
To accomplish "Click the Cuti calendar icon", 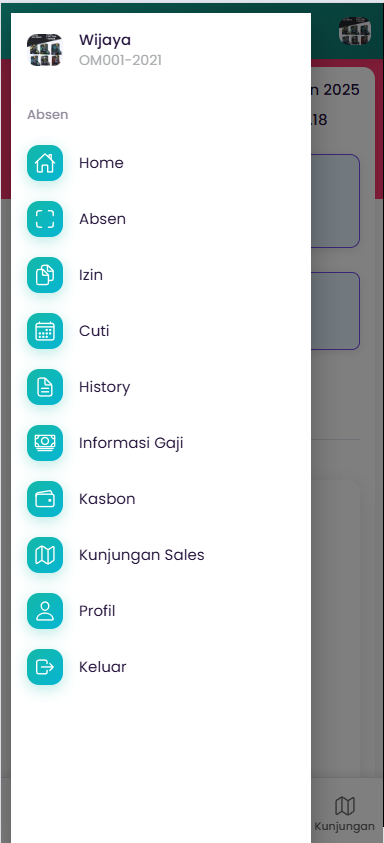I will 45,331.
